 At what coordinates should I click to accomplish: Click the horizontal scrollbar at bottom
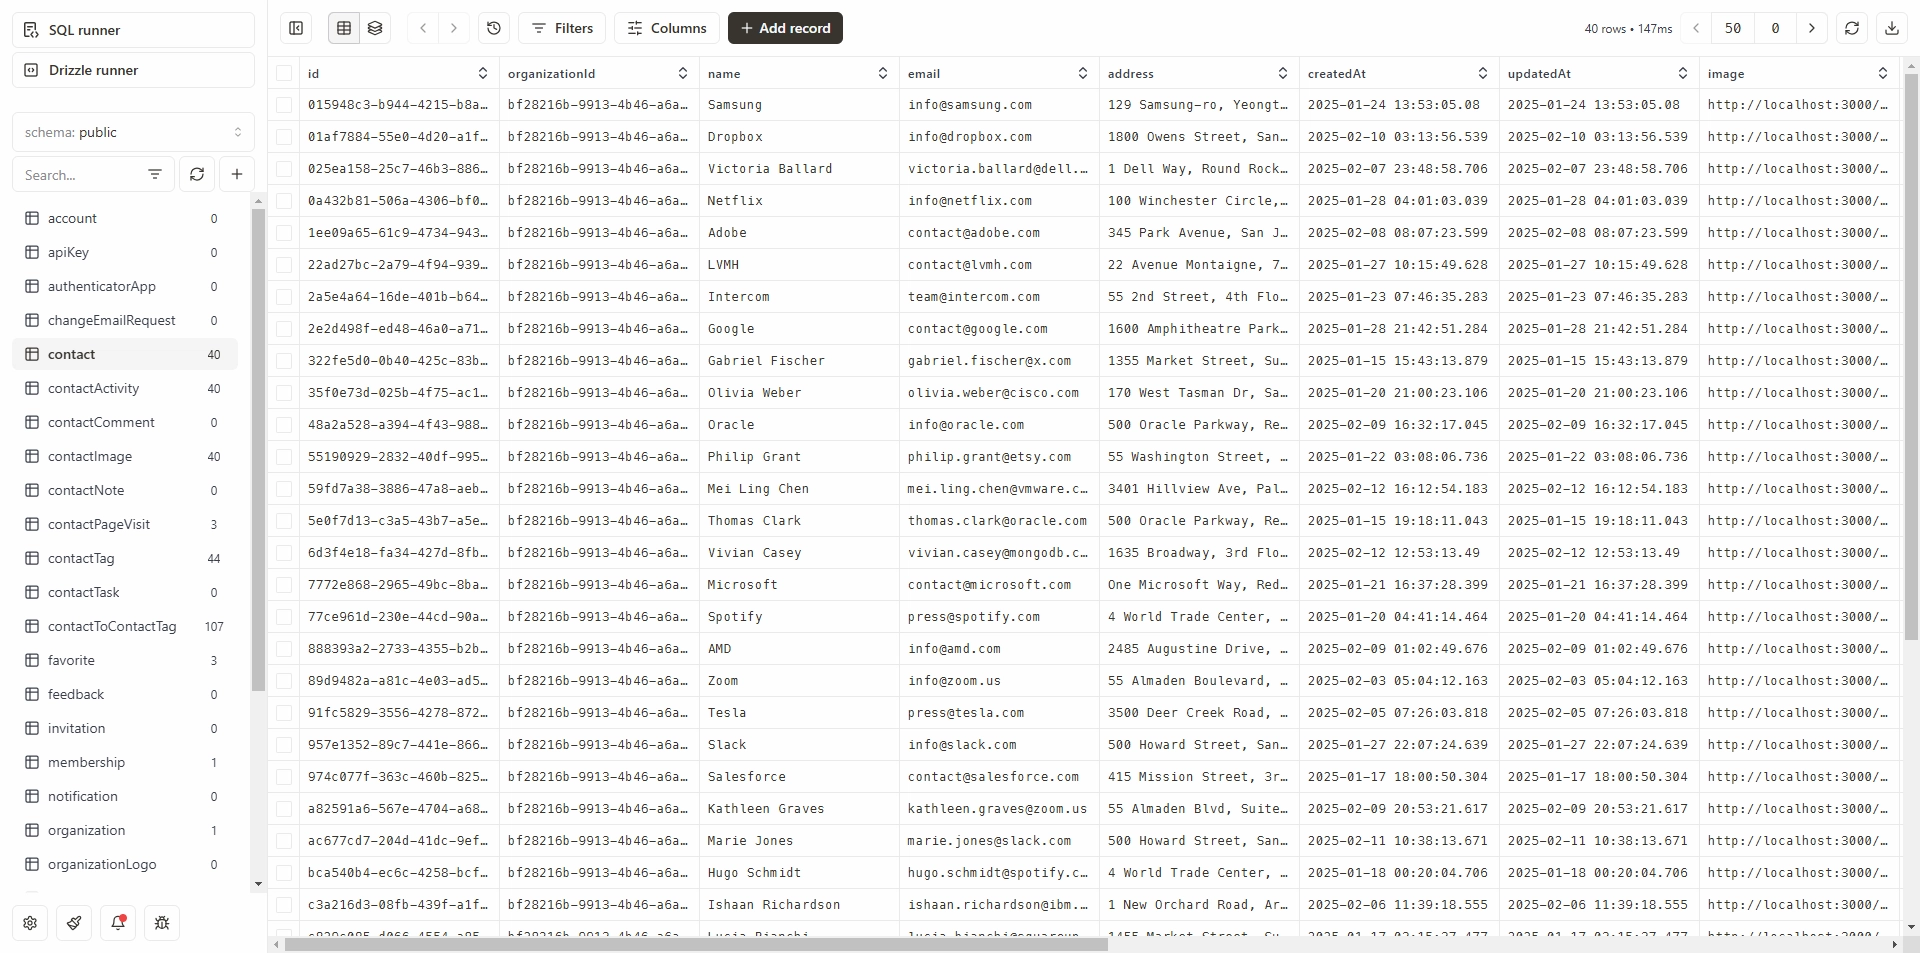(696, 944)
